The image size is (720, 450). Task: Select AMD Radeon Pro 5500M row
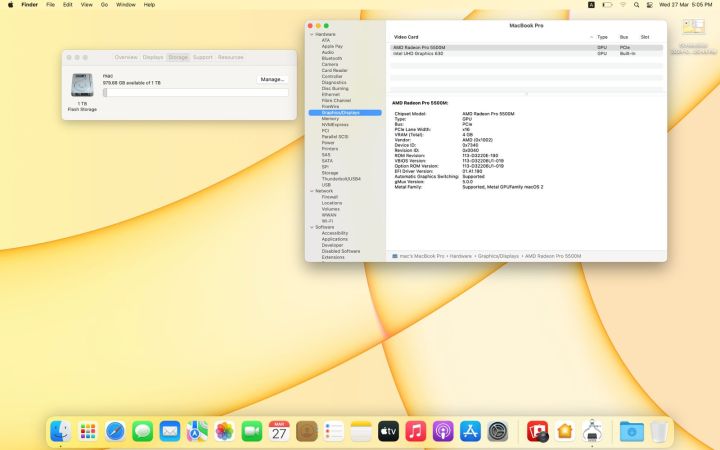[526, 48]
